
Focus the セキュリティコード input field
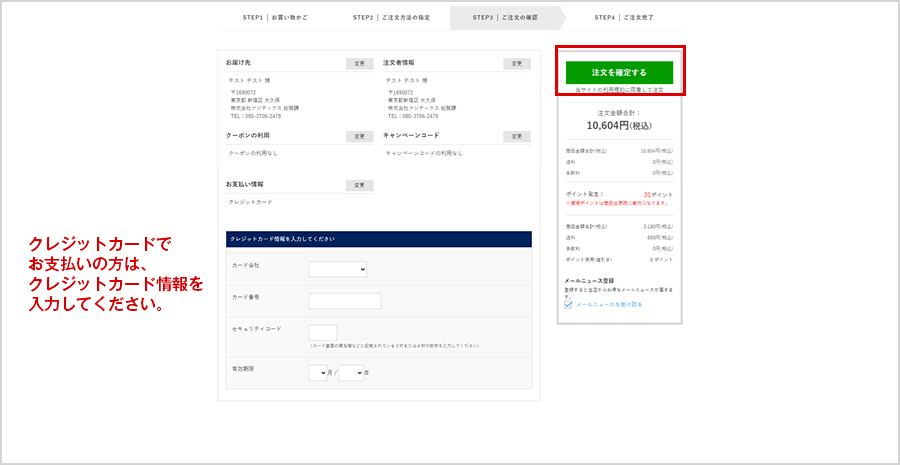tap(323, 333)
